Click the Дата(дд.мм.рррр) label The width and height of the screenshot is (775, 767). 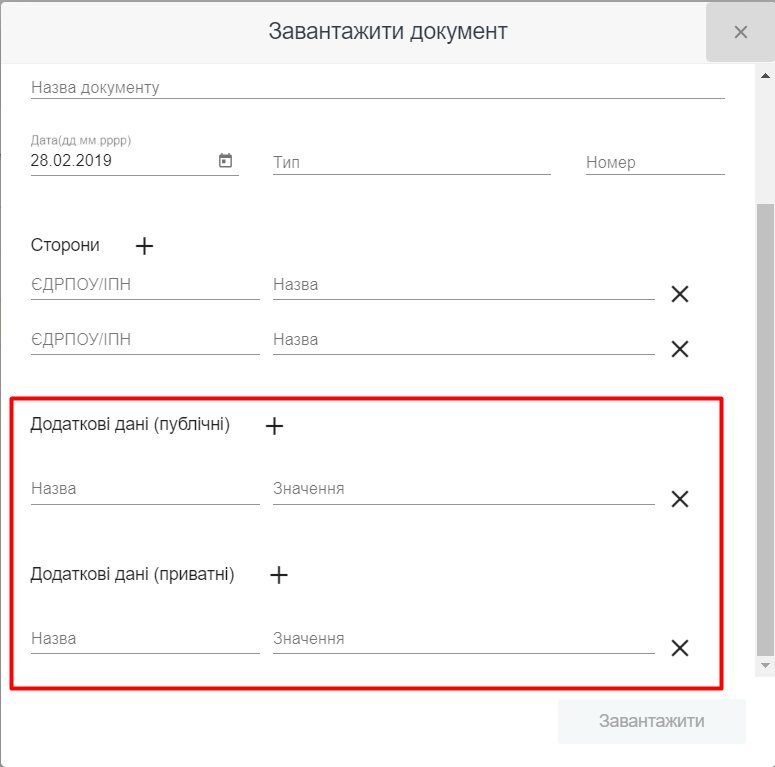[81, 140]
